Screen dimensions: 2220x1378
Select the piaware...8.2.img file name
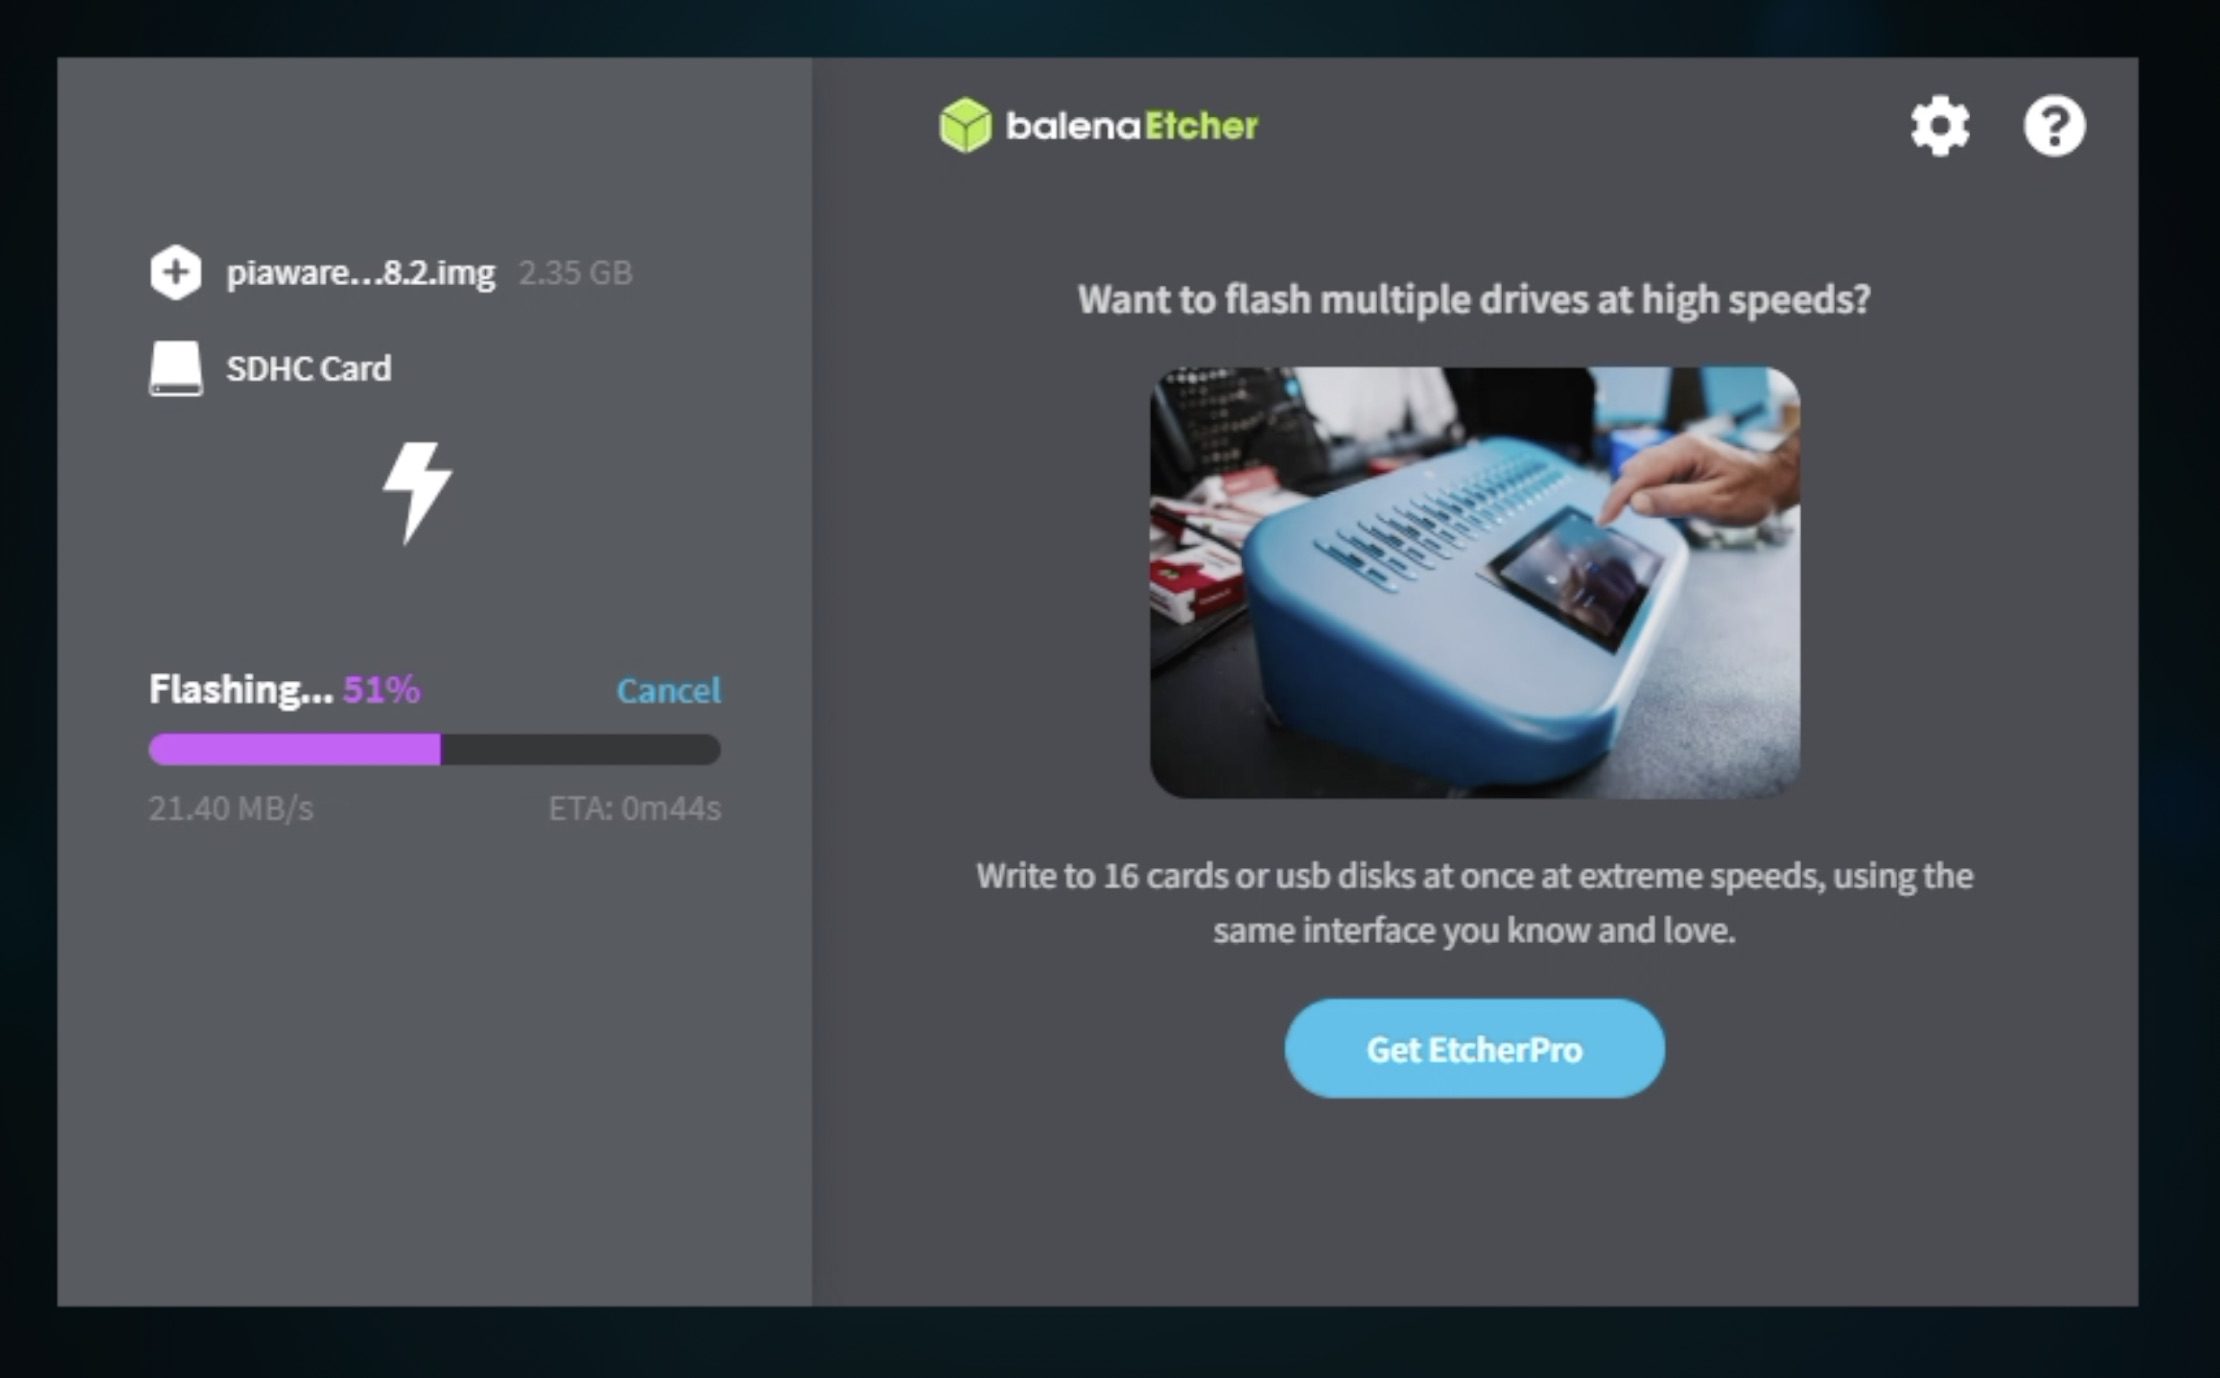point(360,273)
